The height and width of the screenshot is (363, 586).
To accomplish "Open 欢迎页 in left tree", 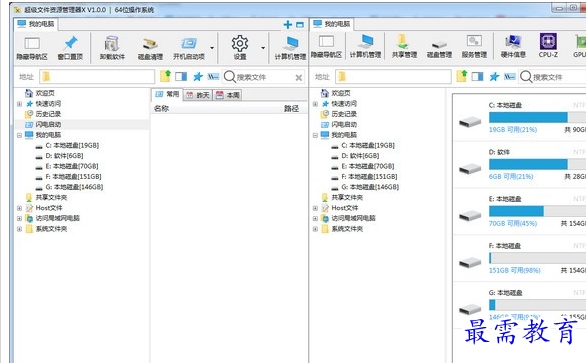I will click(x=40, y=93).
